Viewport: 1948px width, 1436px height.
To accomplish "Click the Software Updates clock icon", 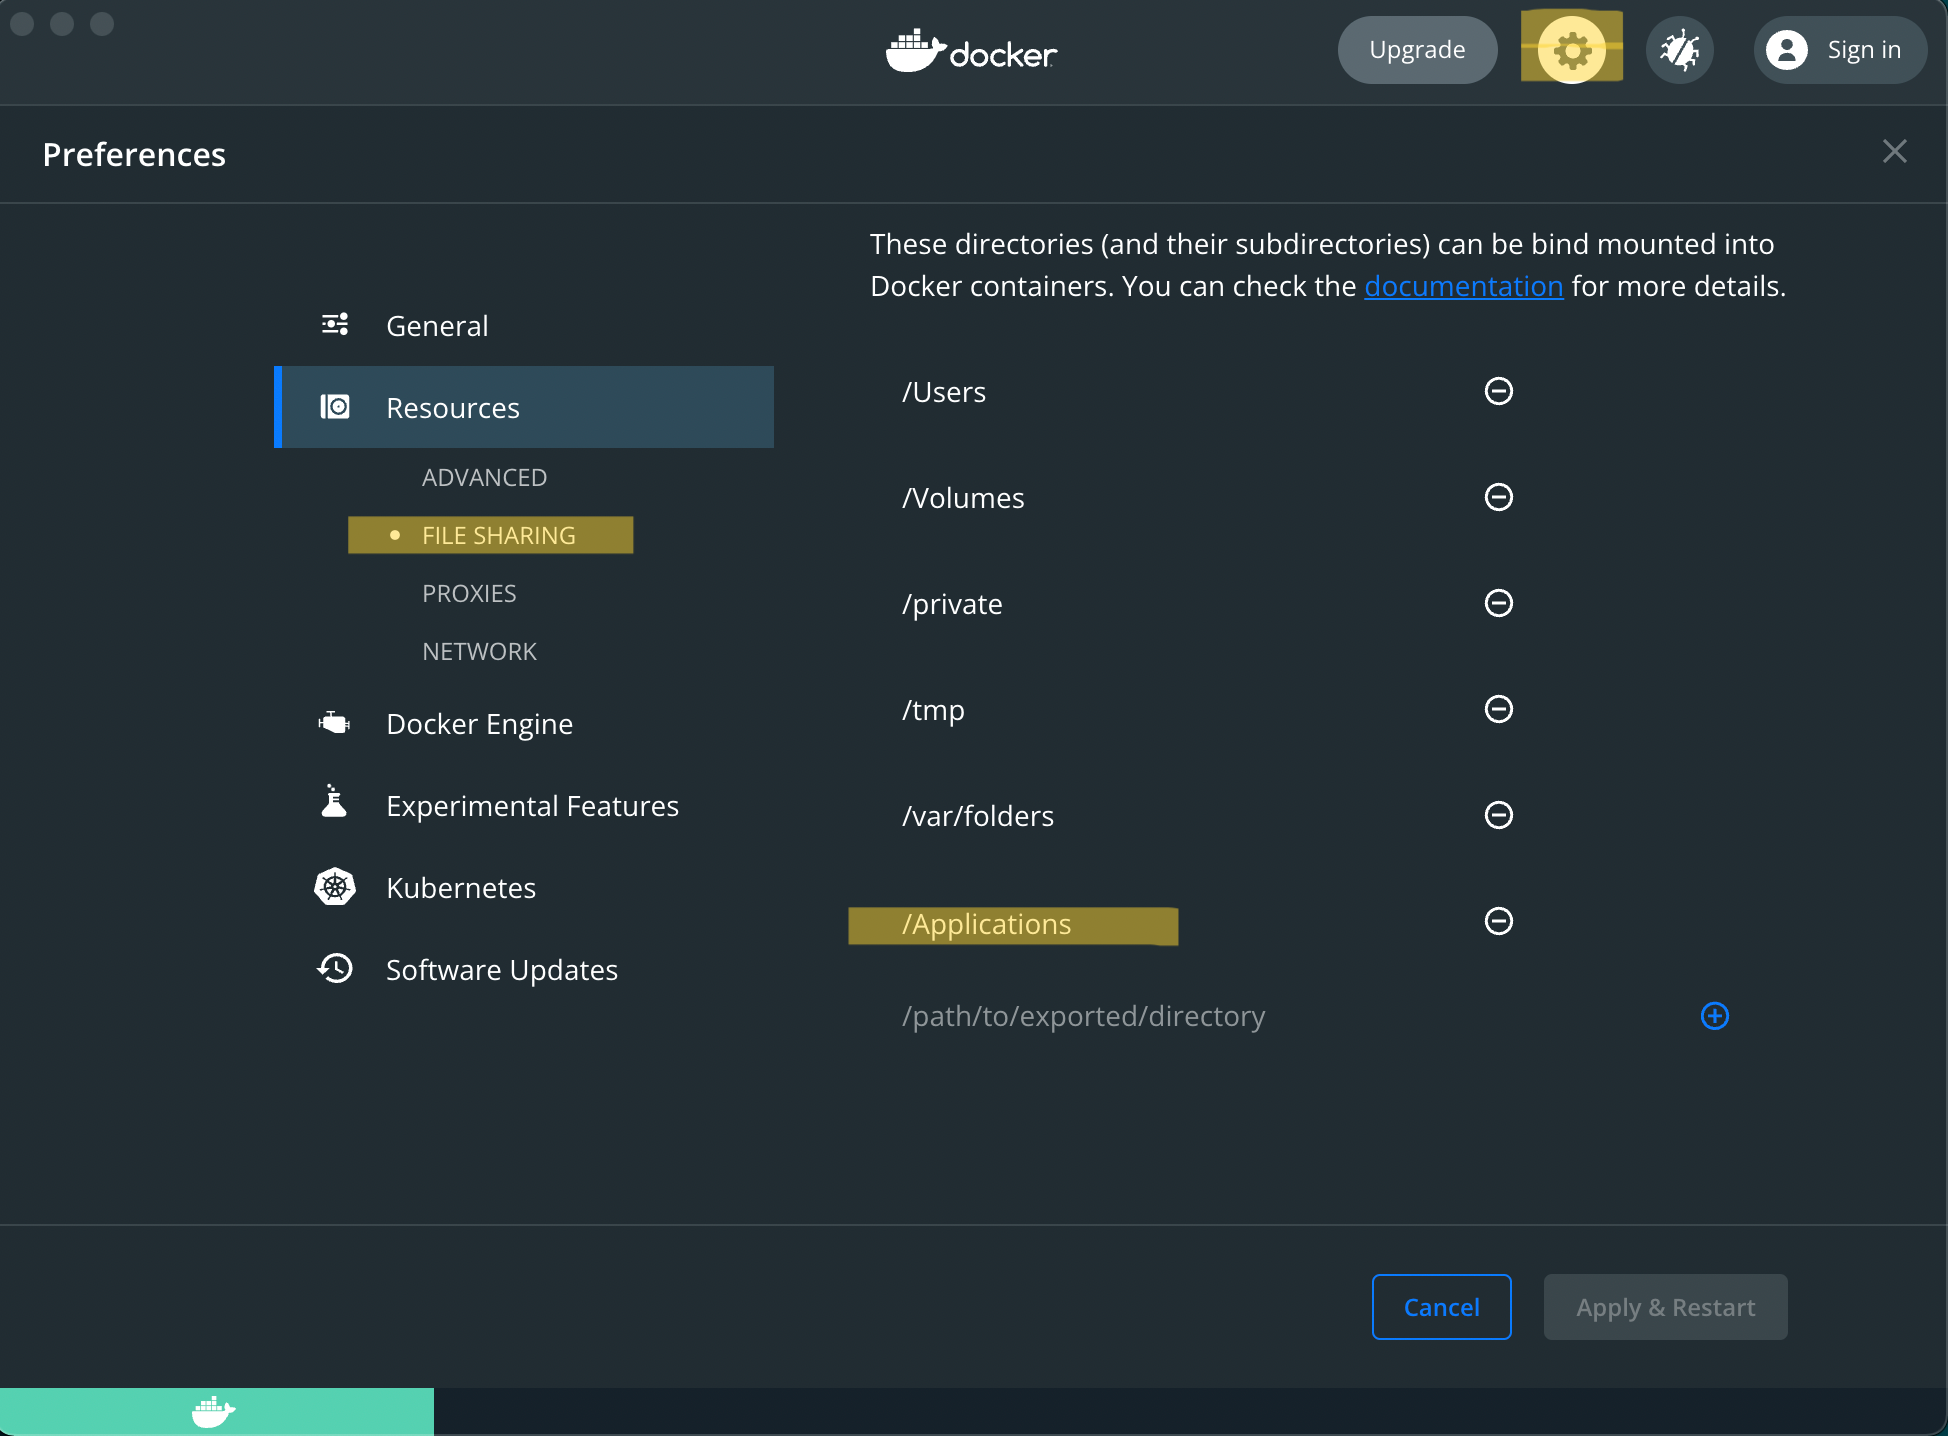I will (x=335, y=968).
